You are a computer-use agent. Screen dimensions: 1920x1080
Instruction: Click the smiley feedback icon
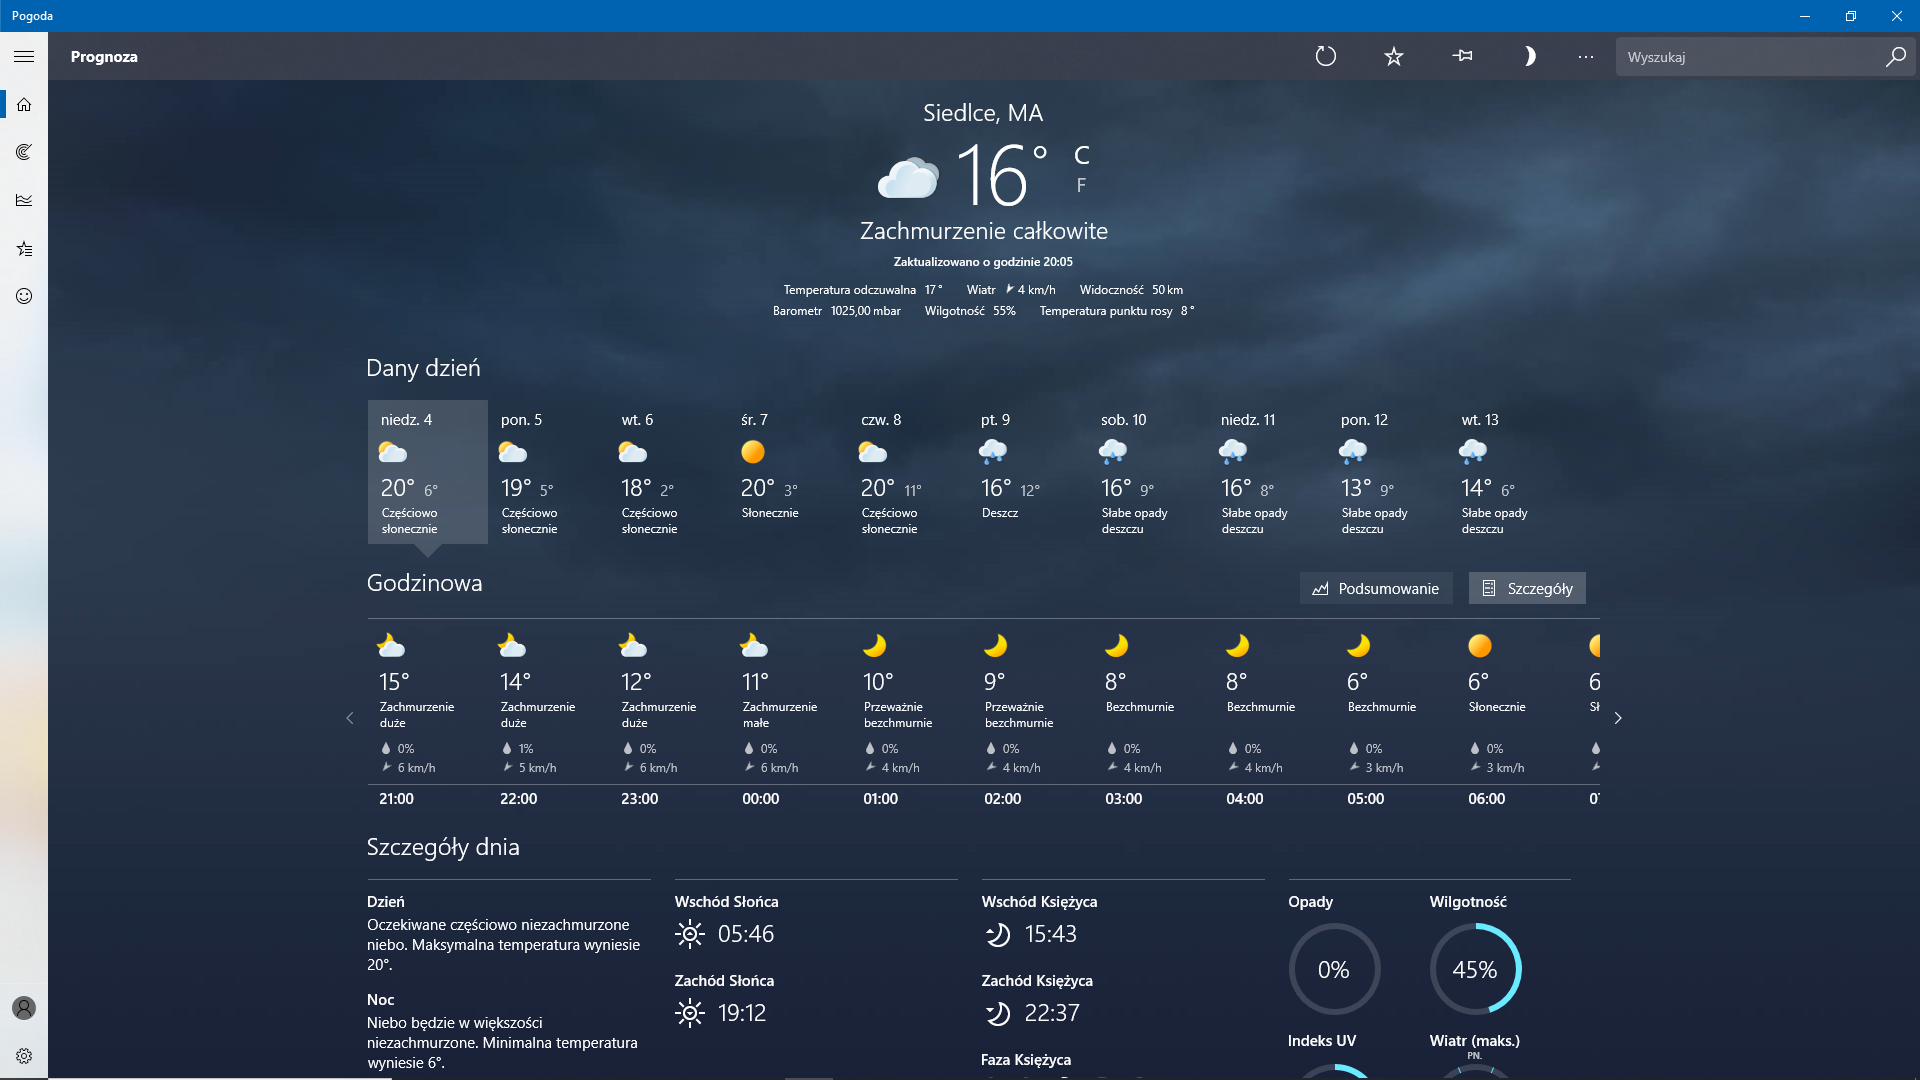tap(24, 296)
